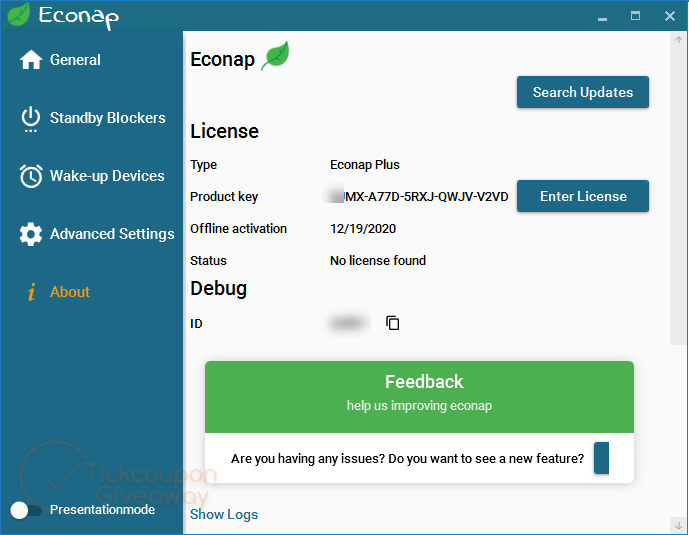Viewport: 689px width, 535px height.
Task: Maximize the Econap window
Action: (x=635, y=16)
